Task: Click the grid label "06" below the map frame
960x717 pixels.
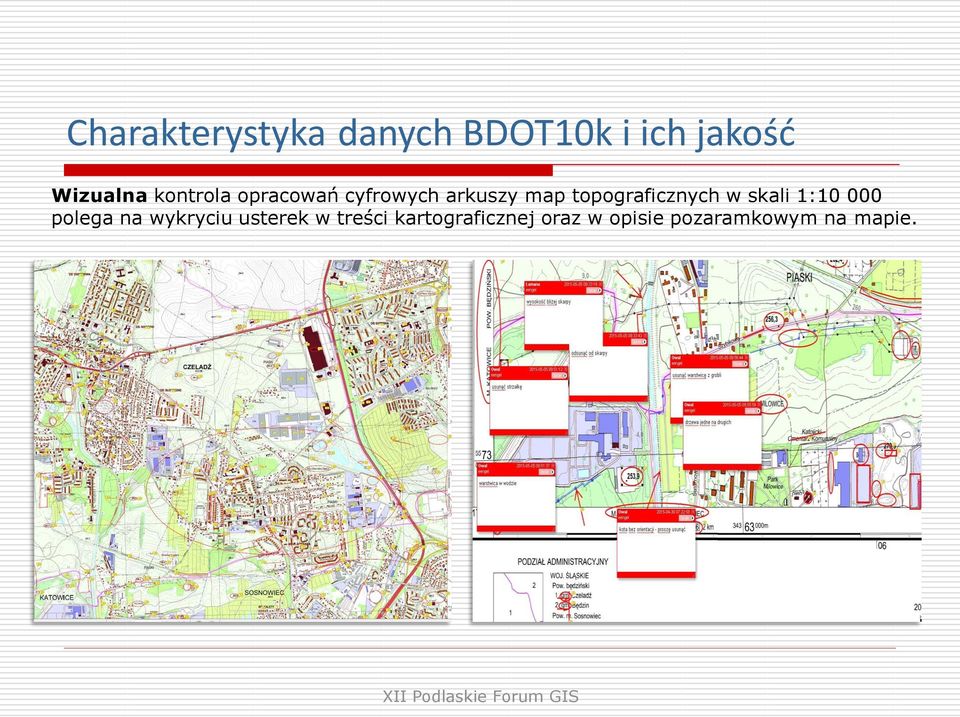Action: pos(882,546)
